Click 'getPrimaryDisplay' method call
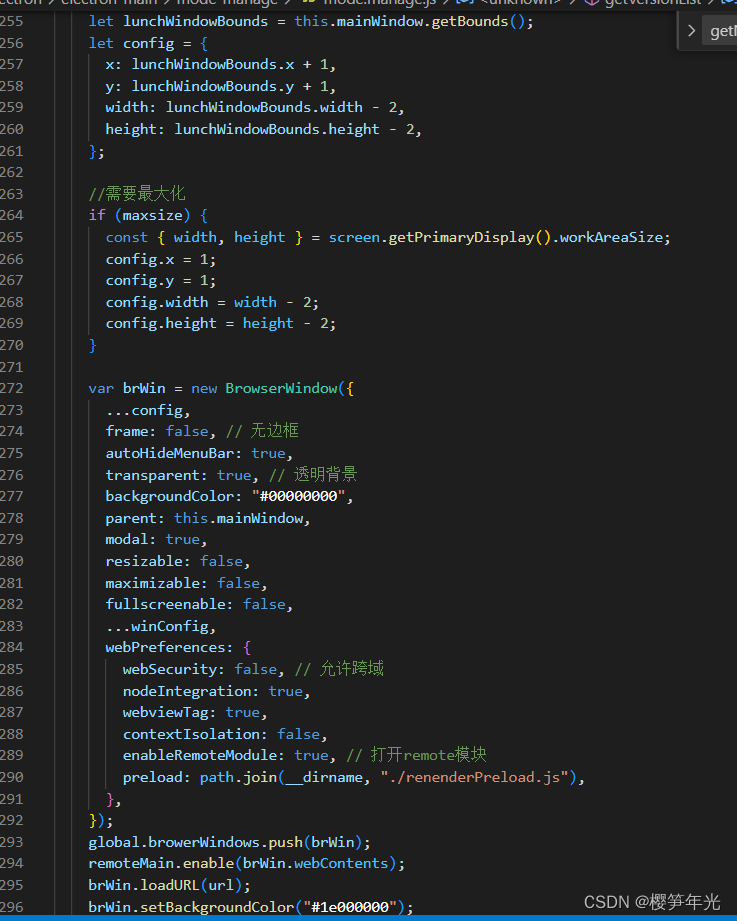Image resolution: width=737 pixels, height=921 pixels. [x=462, y=237]
